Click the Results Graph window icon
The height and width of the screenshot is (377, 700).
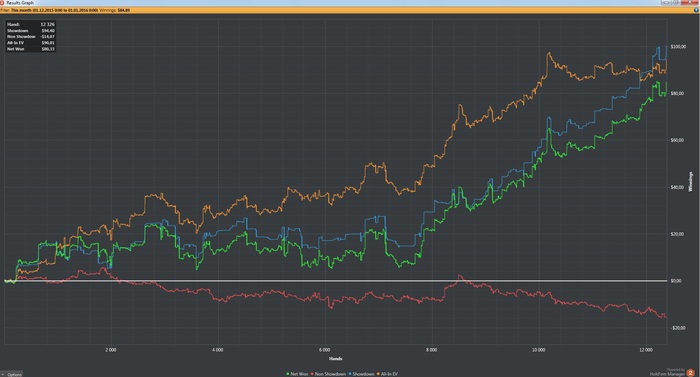(x=2, y=3)
